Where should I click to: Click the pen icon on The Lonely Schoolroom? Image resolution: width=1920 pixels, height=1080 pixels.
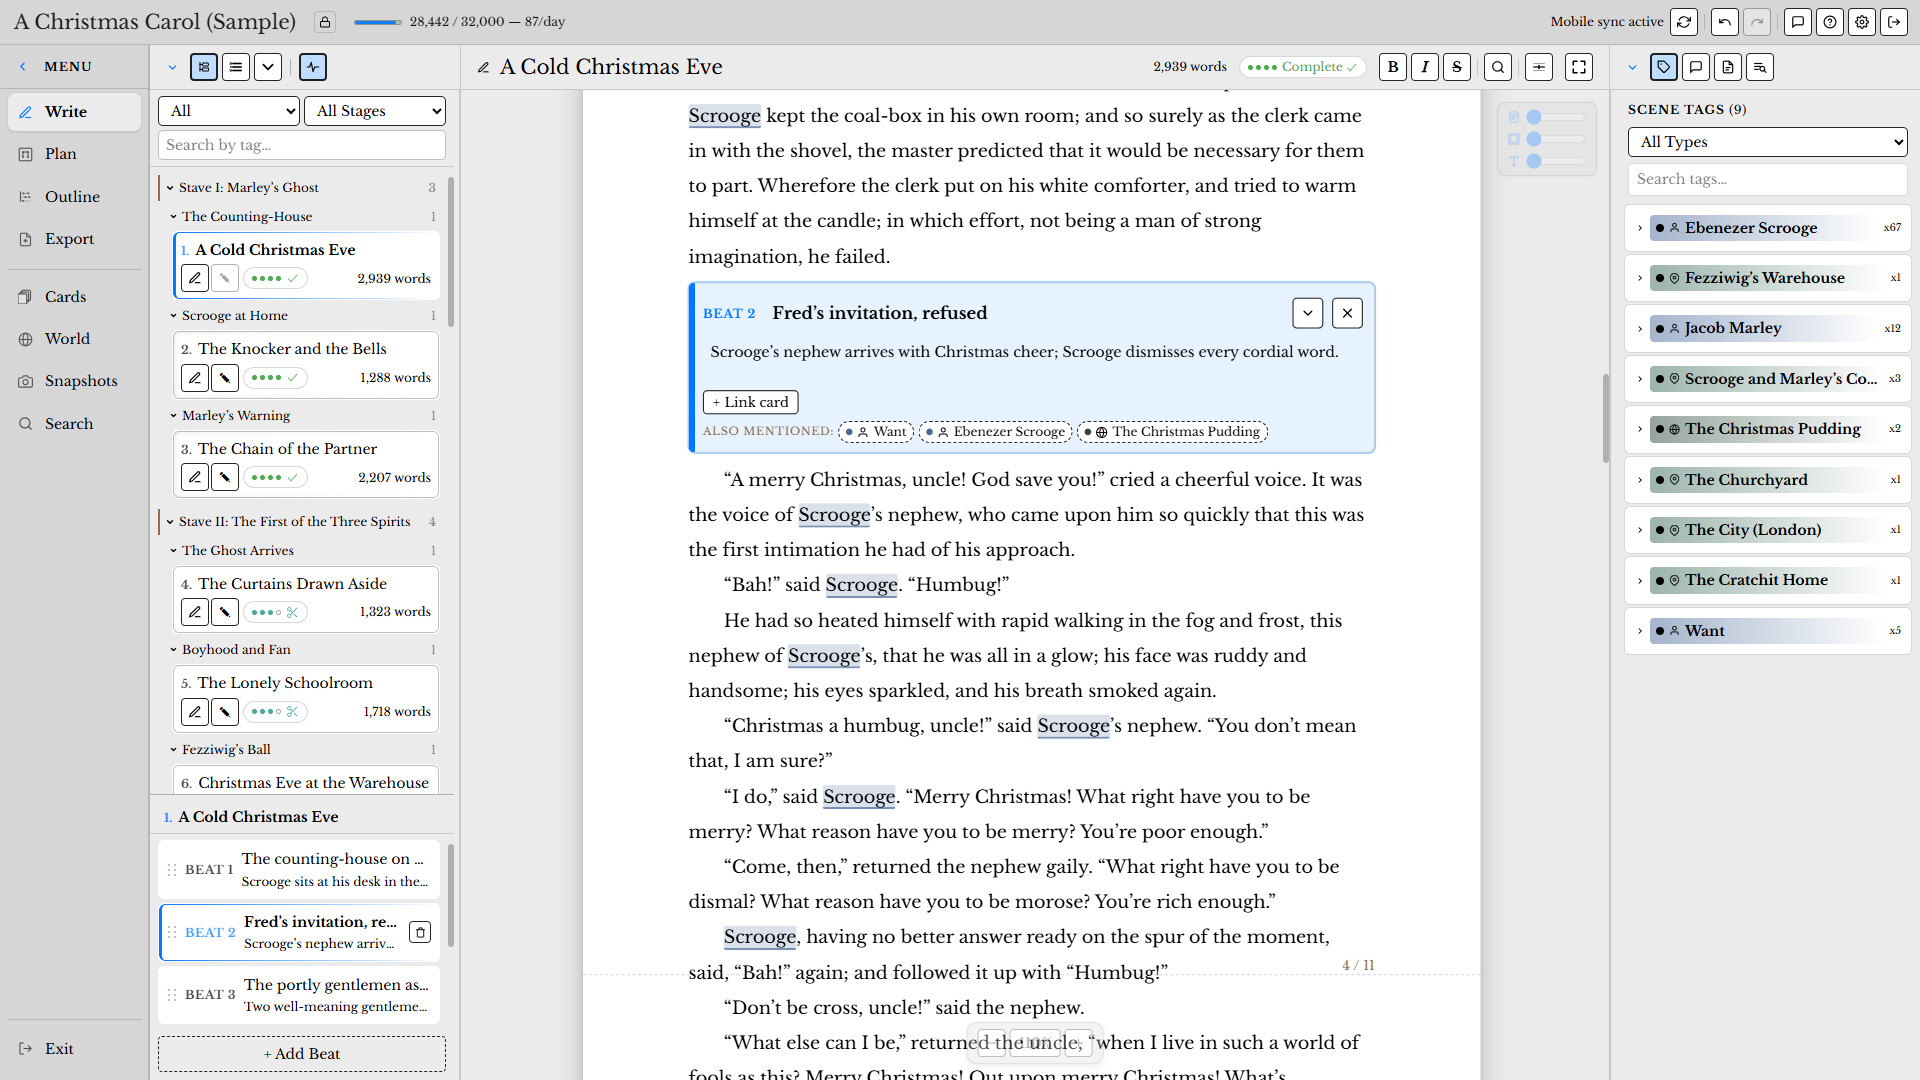point(225,711)
